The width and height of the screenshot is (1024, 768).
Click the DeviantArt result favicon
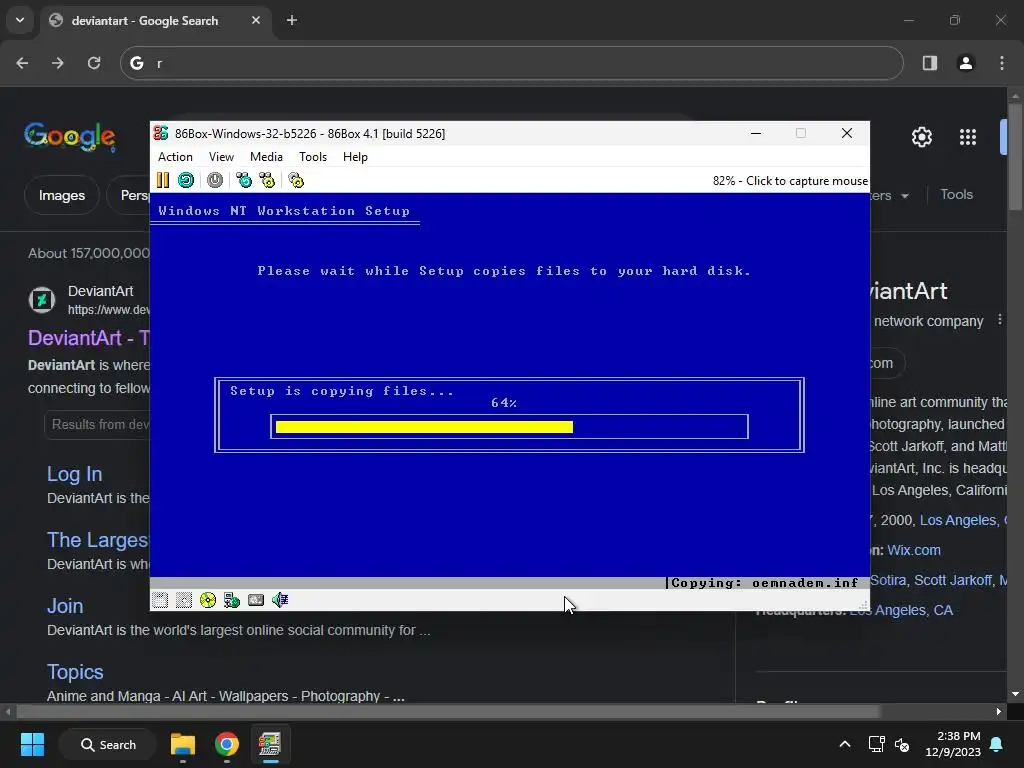click(42, 300)
